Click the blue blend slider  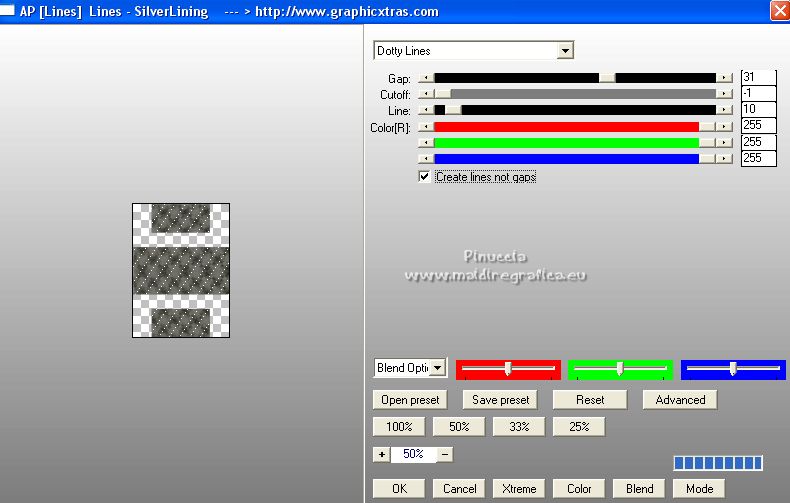(x=733, y=369)
